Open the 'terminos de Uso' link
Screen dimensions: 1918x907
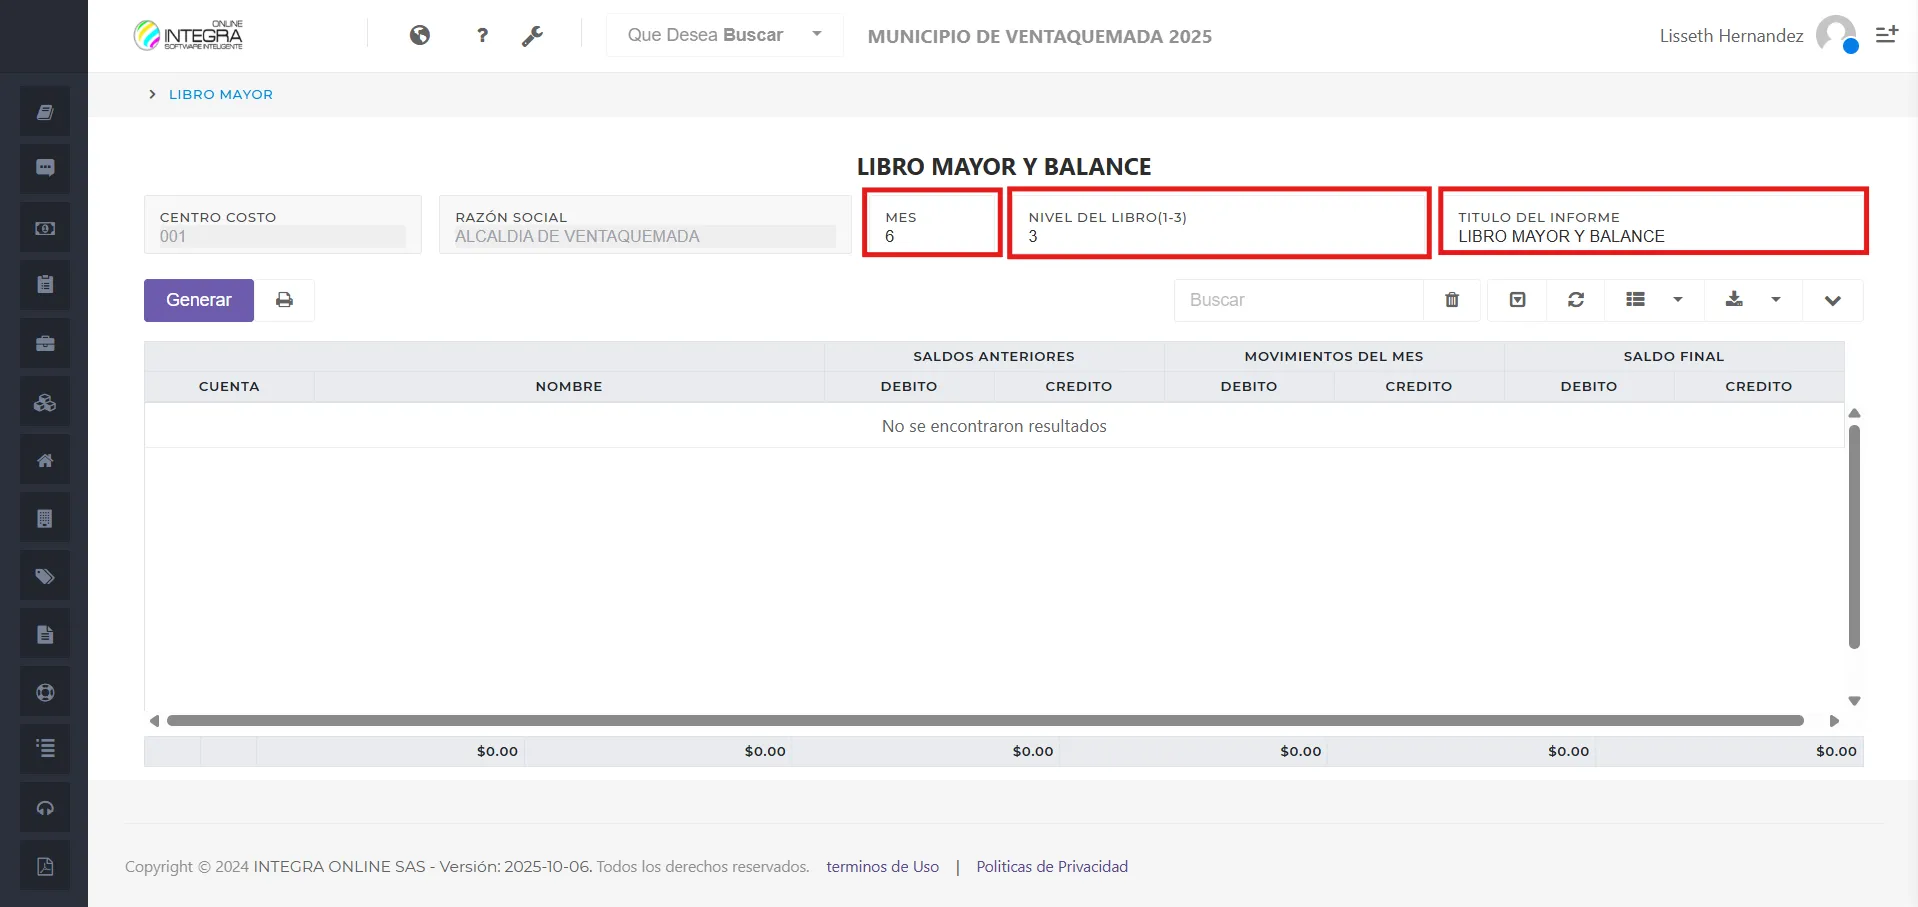pos(882,867)
